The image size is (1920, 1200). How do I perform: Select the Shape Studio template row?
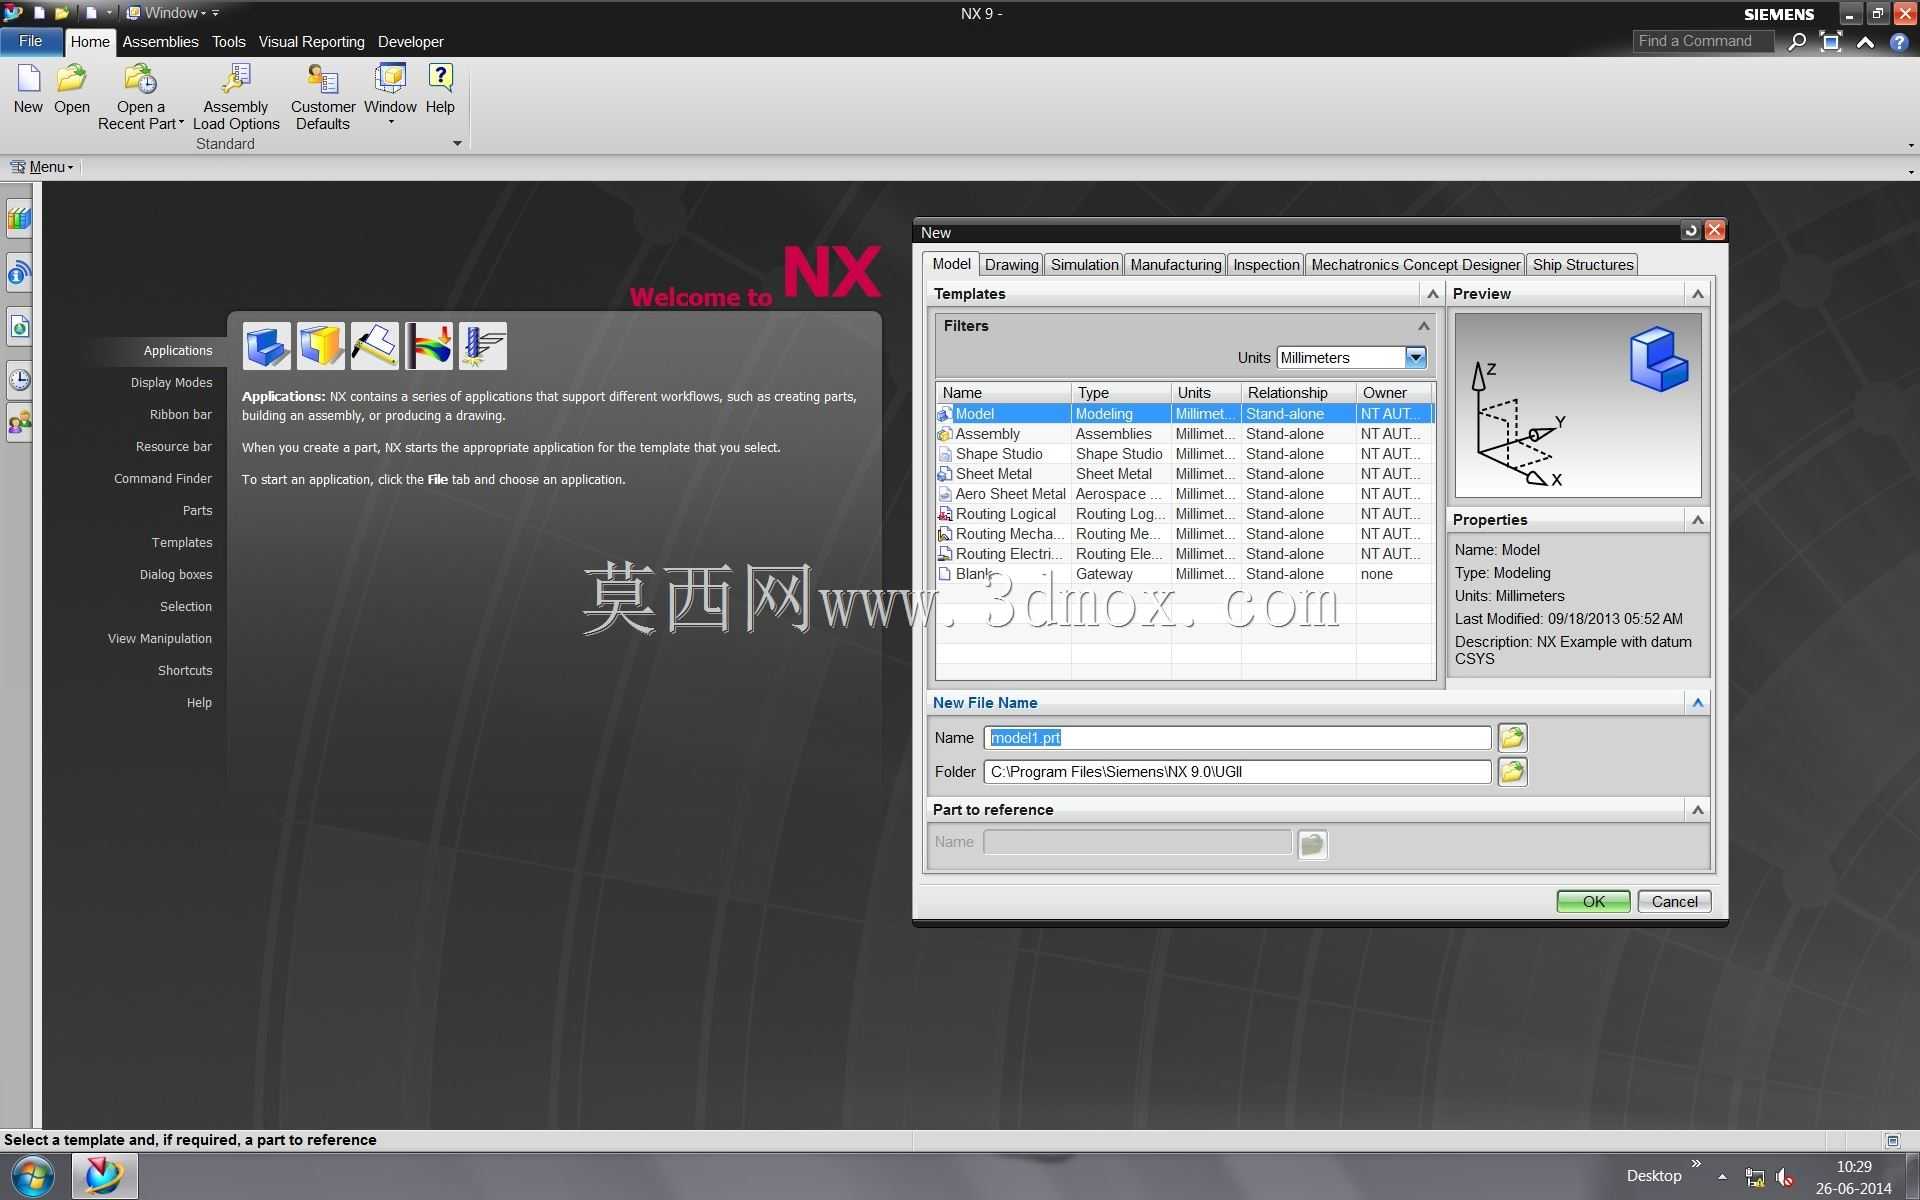(1184, 454)
